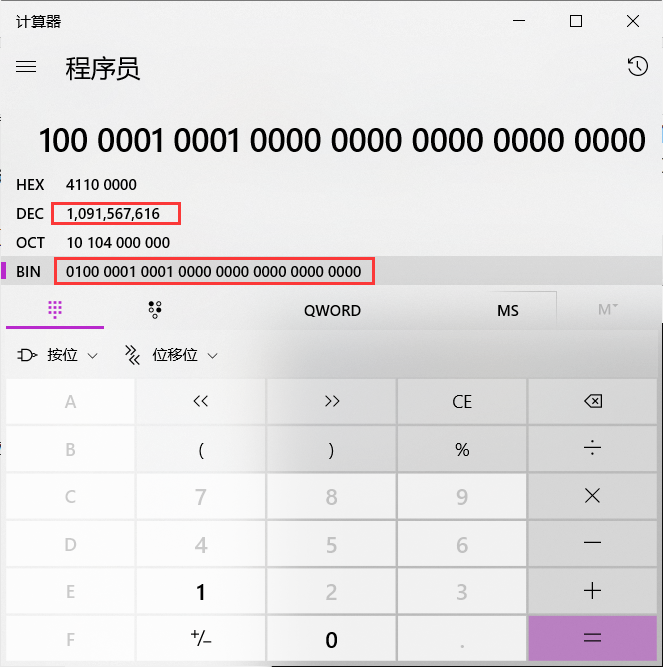
Task: Click the digit 1 key
Action: pyautogui.click(x=201, y=591)
